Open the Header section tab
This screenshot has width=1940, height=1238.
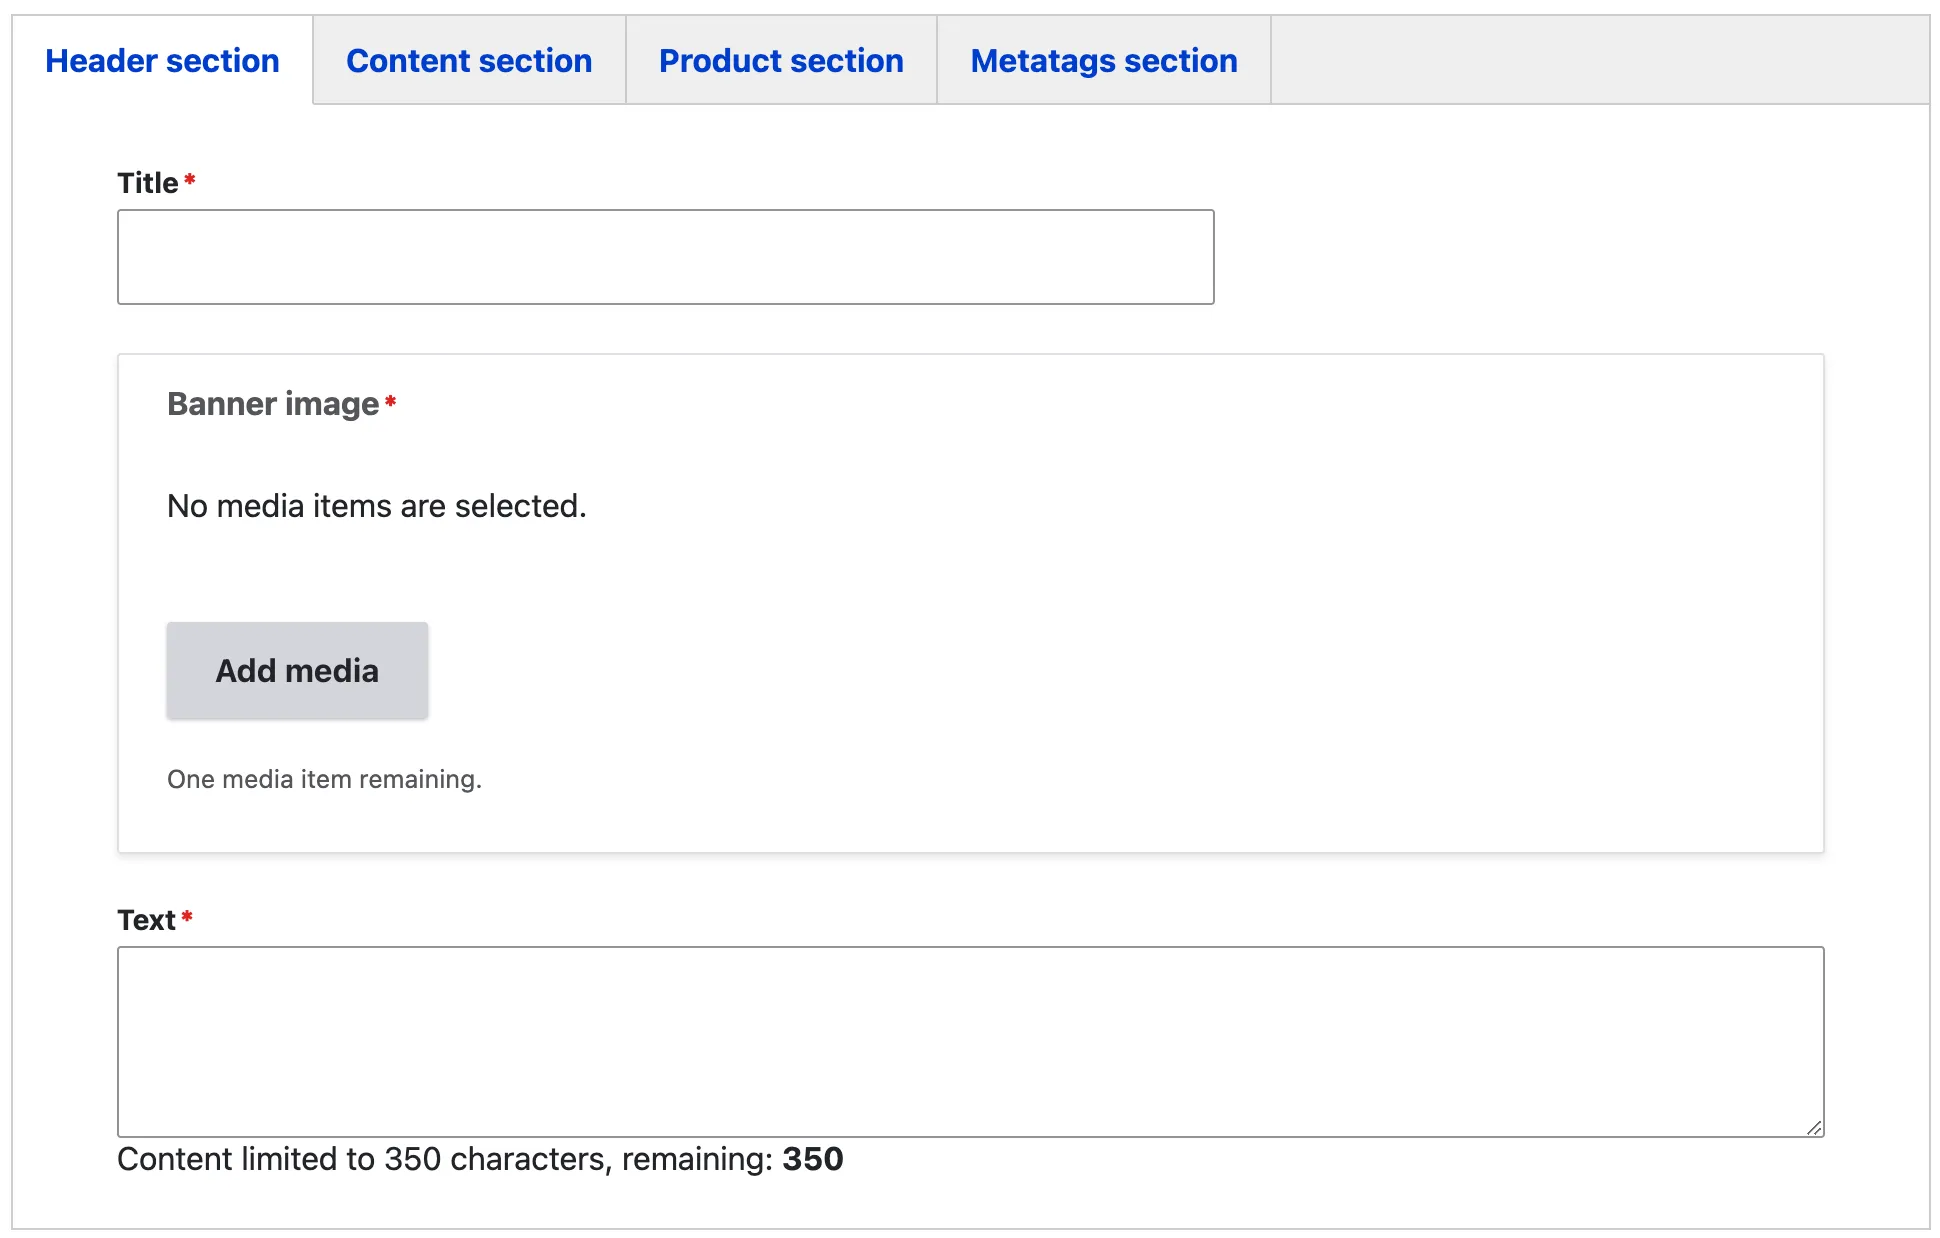pos(162,61)
